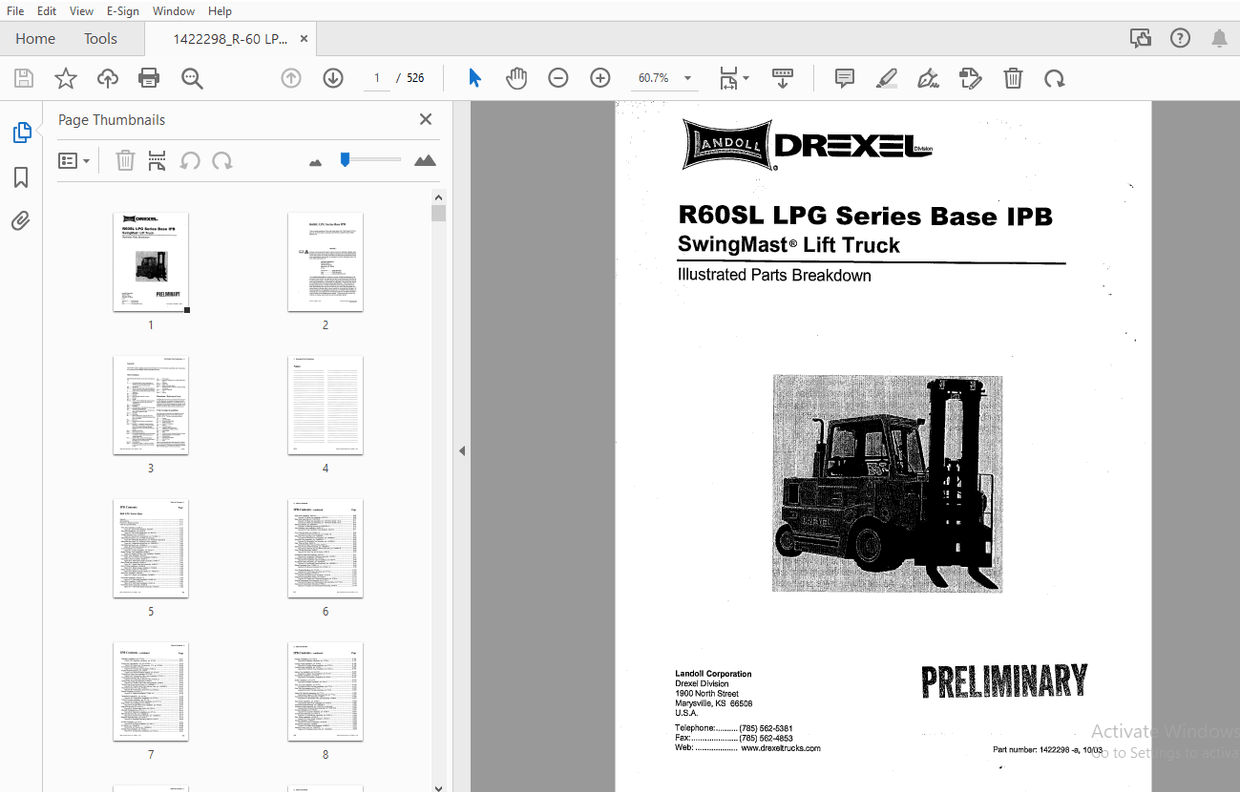The height and width of the screenshot is (792, 1240).
Task: Add document to favorites with star icon
Action: (x=65, y=78)
